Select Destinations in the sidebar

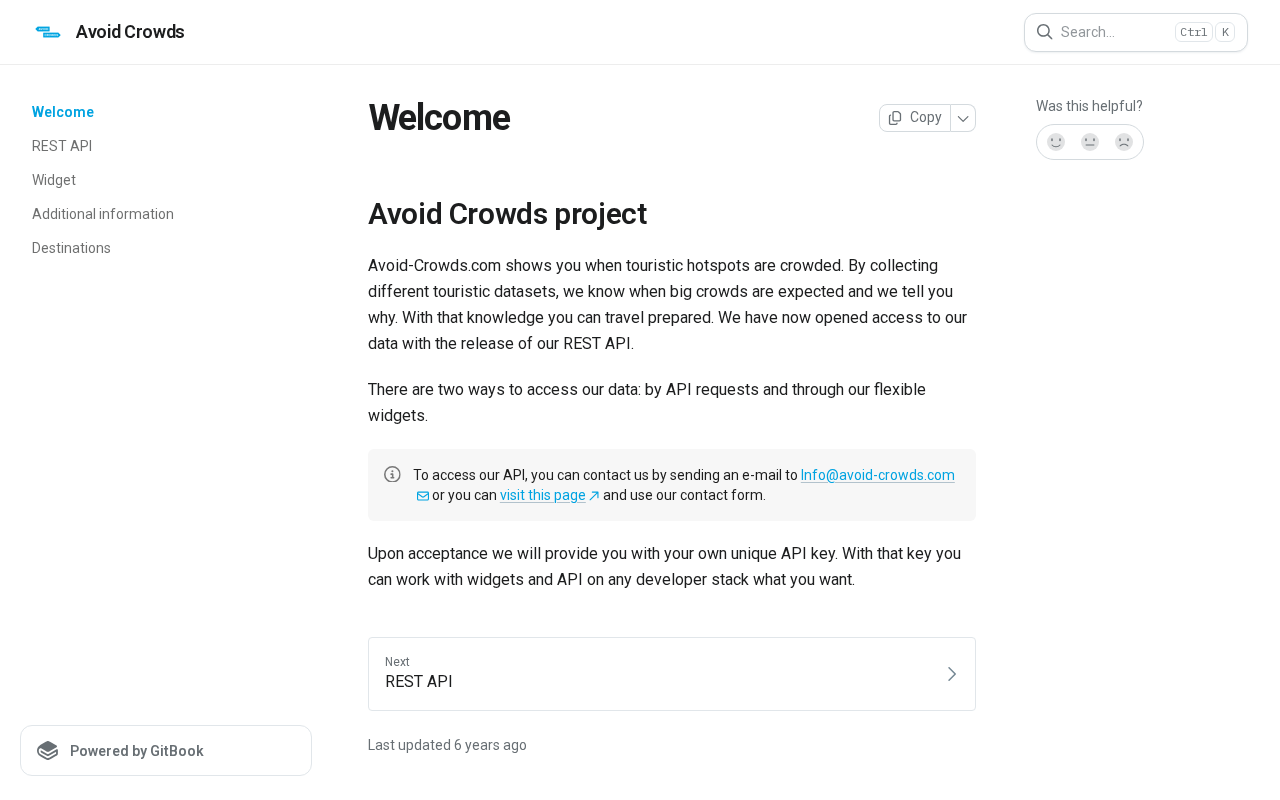[x=71, y=248]
